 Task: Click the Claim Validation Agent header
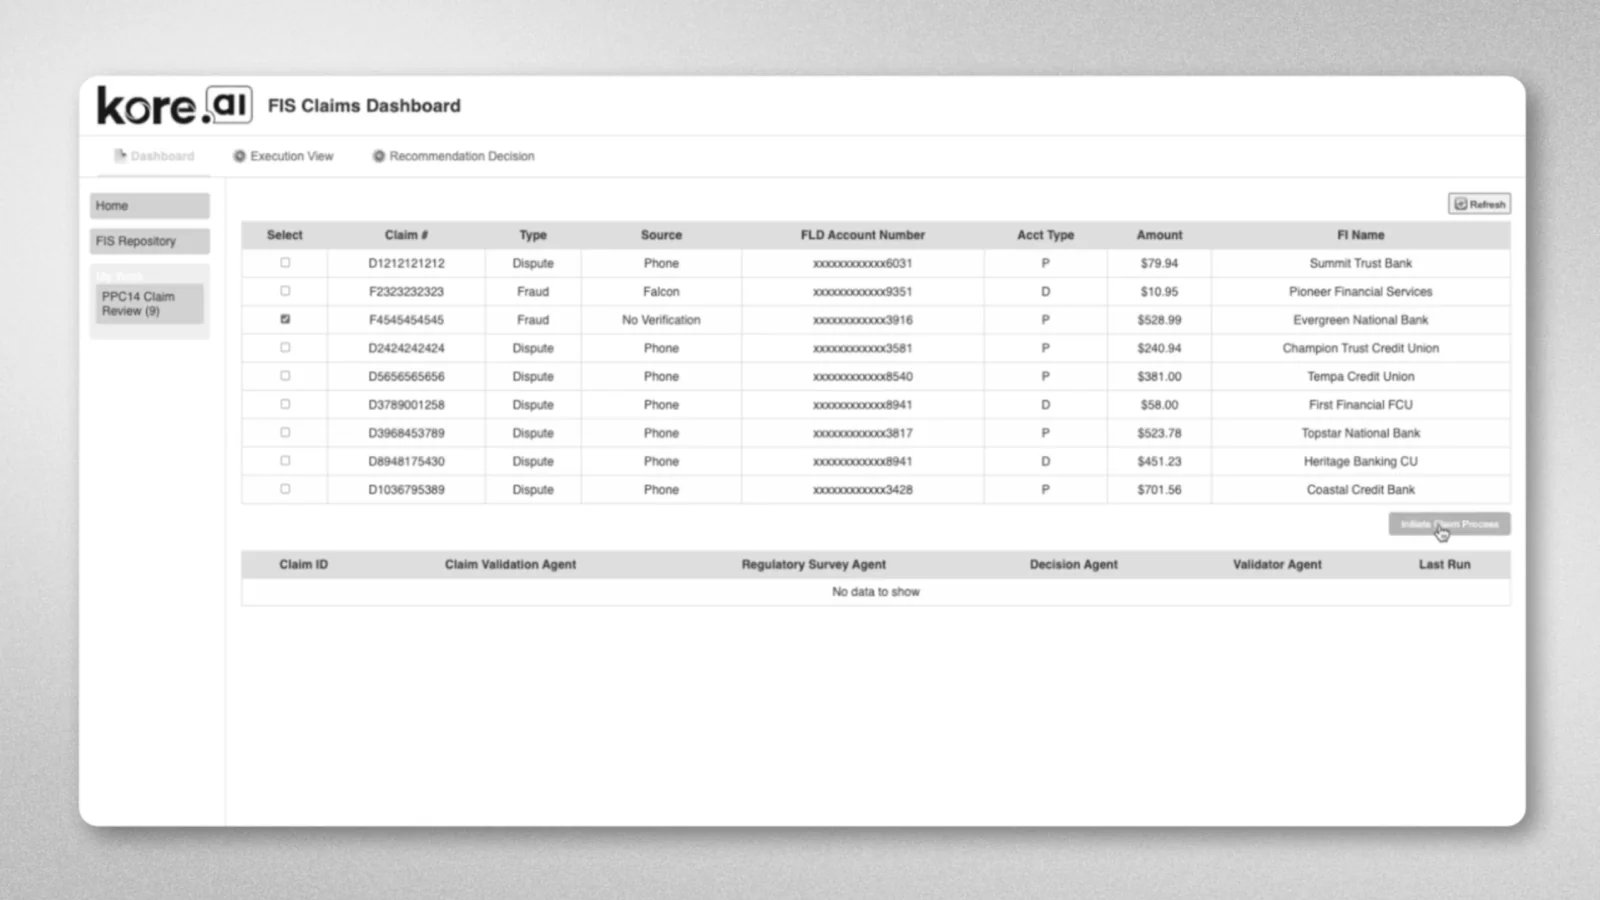(x=510, y=564)
